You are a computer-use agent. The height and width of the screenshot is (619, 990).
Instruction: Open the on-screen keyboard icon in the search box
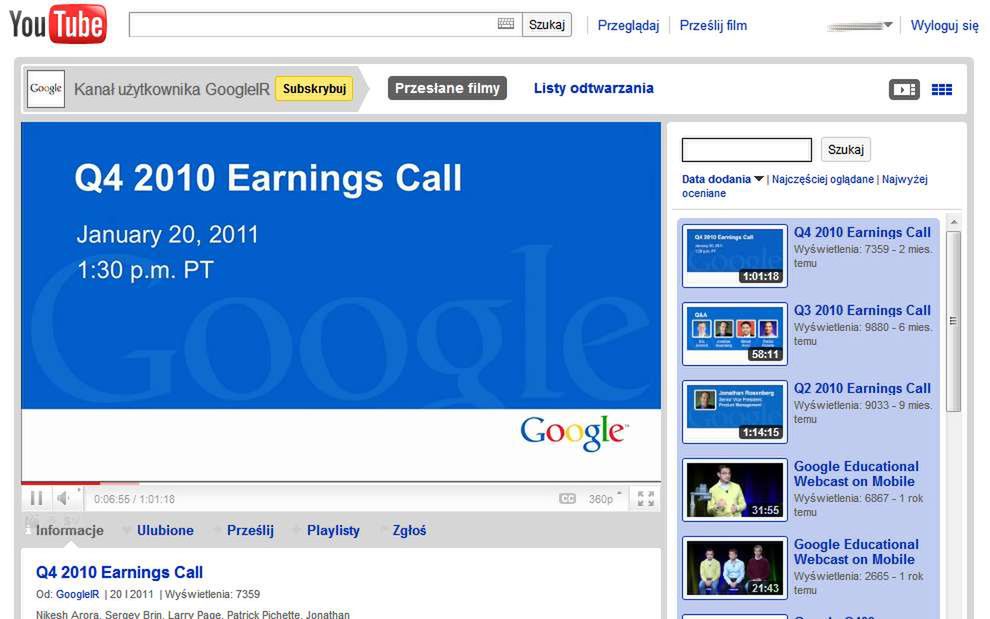click(506, 24)
